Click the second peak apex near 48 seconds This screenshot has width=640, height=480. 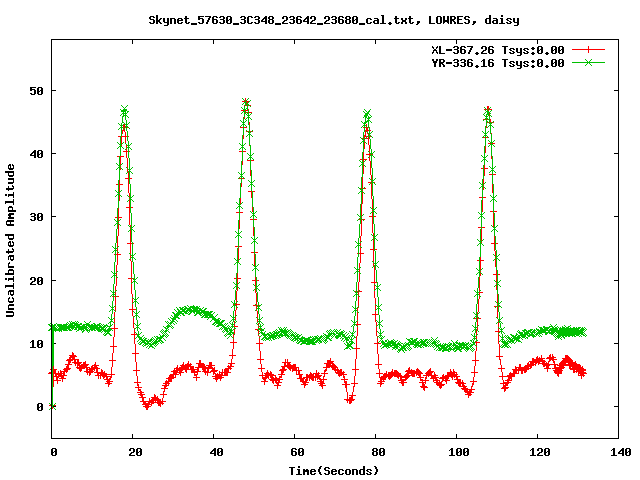246,101
